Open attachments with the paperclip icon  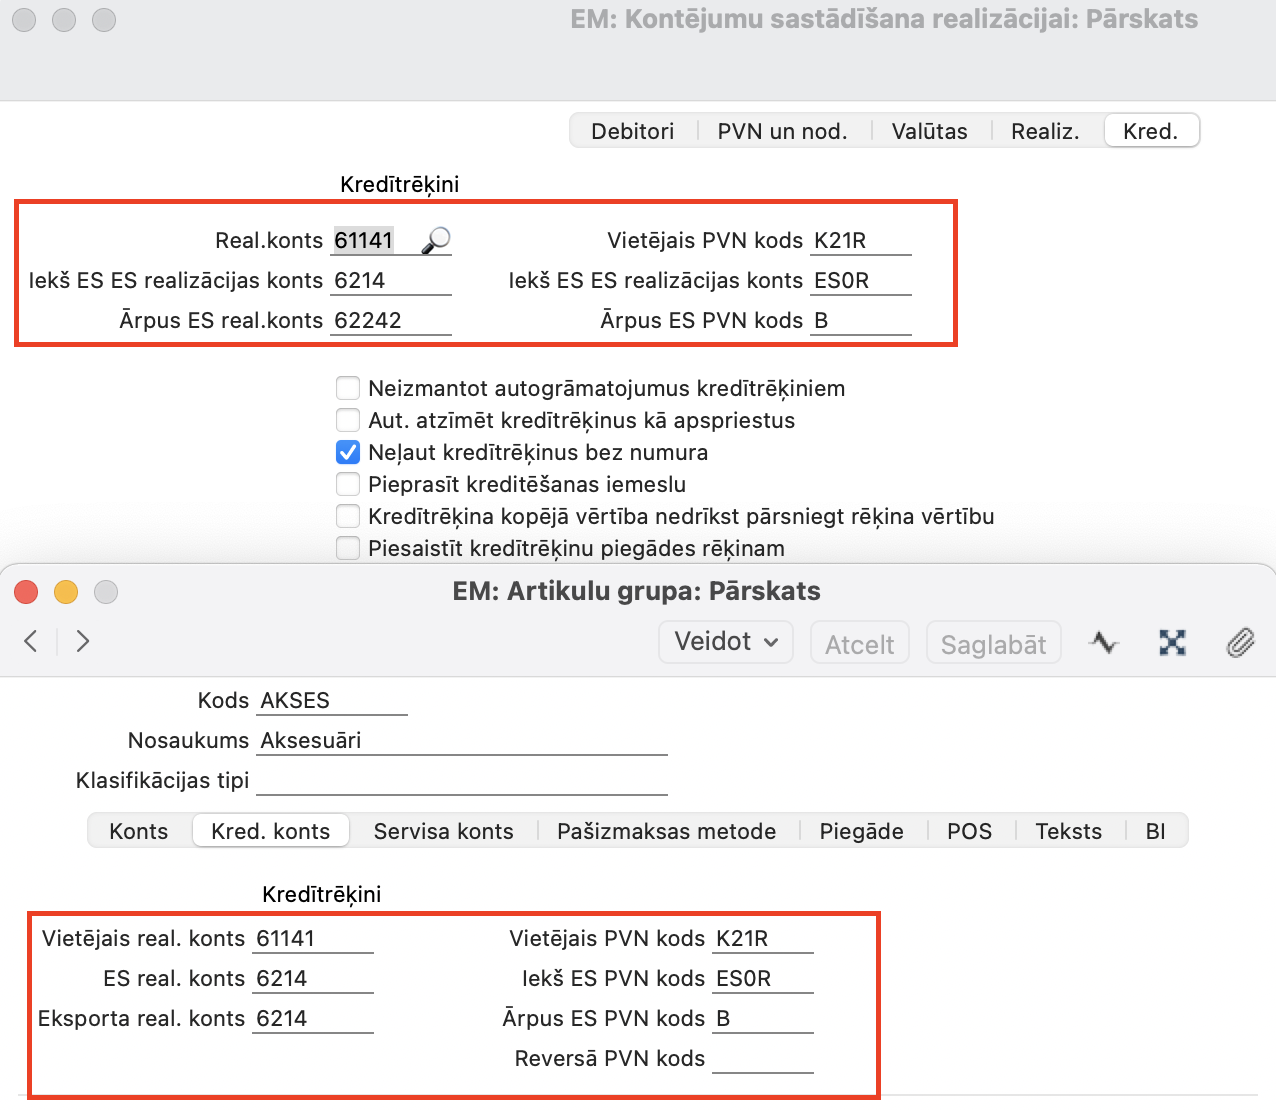(1240, 642)
